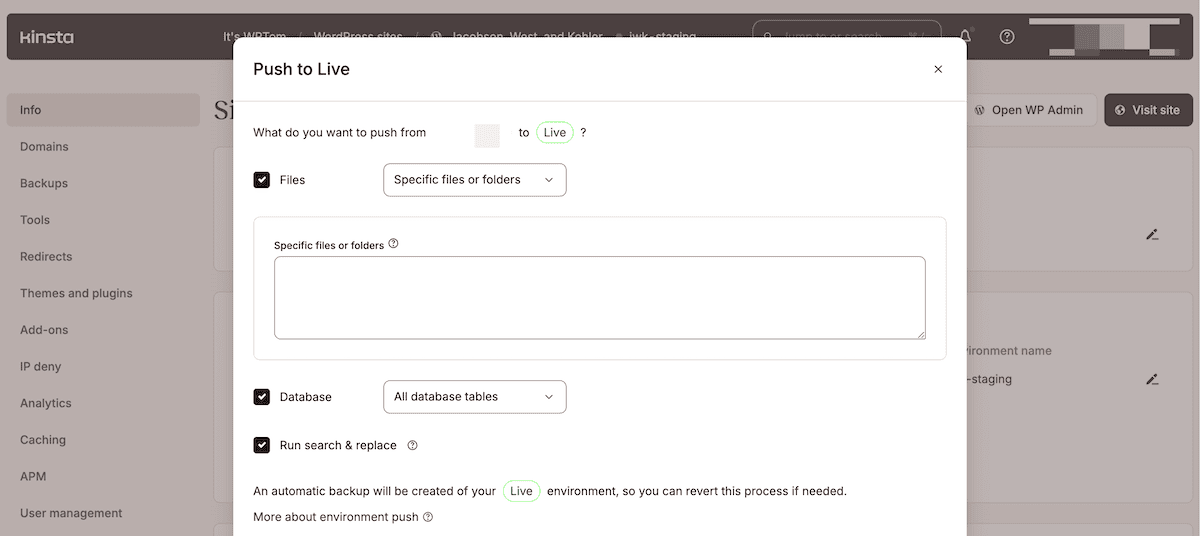
Task: Click the search field in the header
Action: tap(847, 37)
